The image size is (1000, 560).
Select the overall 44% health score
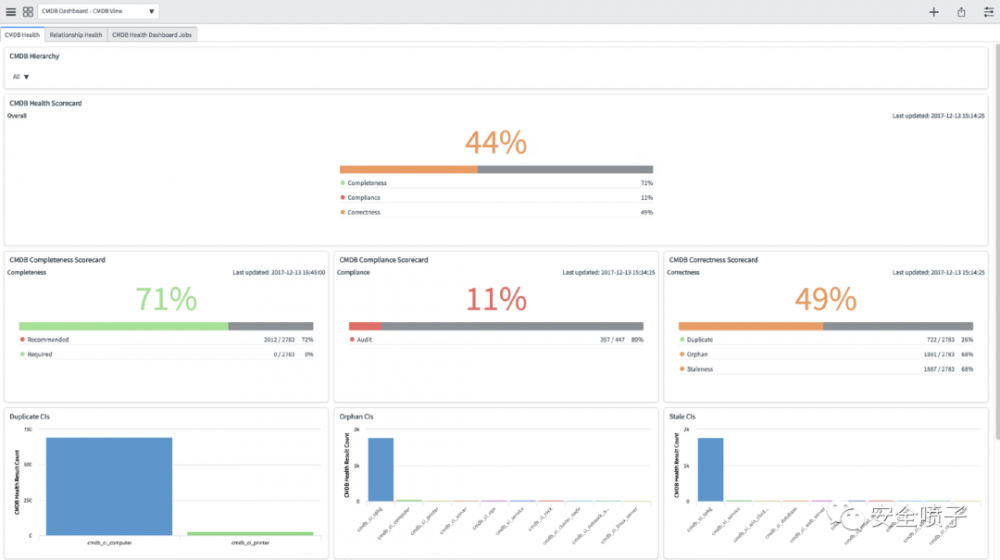point(496,142)
